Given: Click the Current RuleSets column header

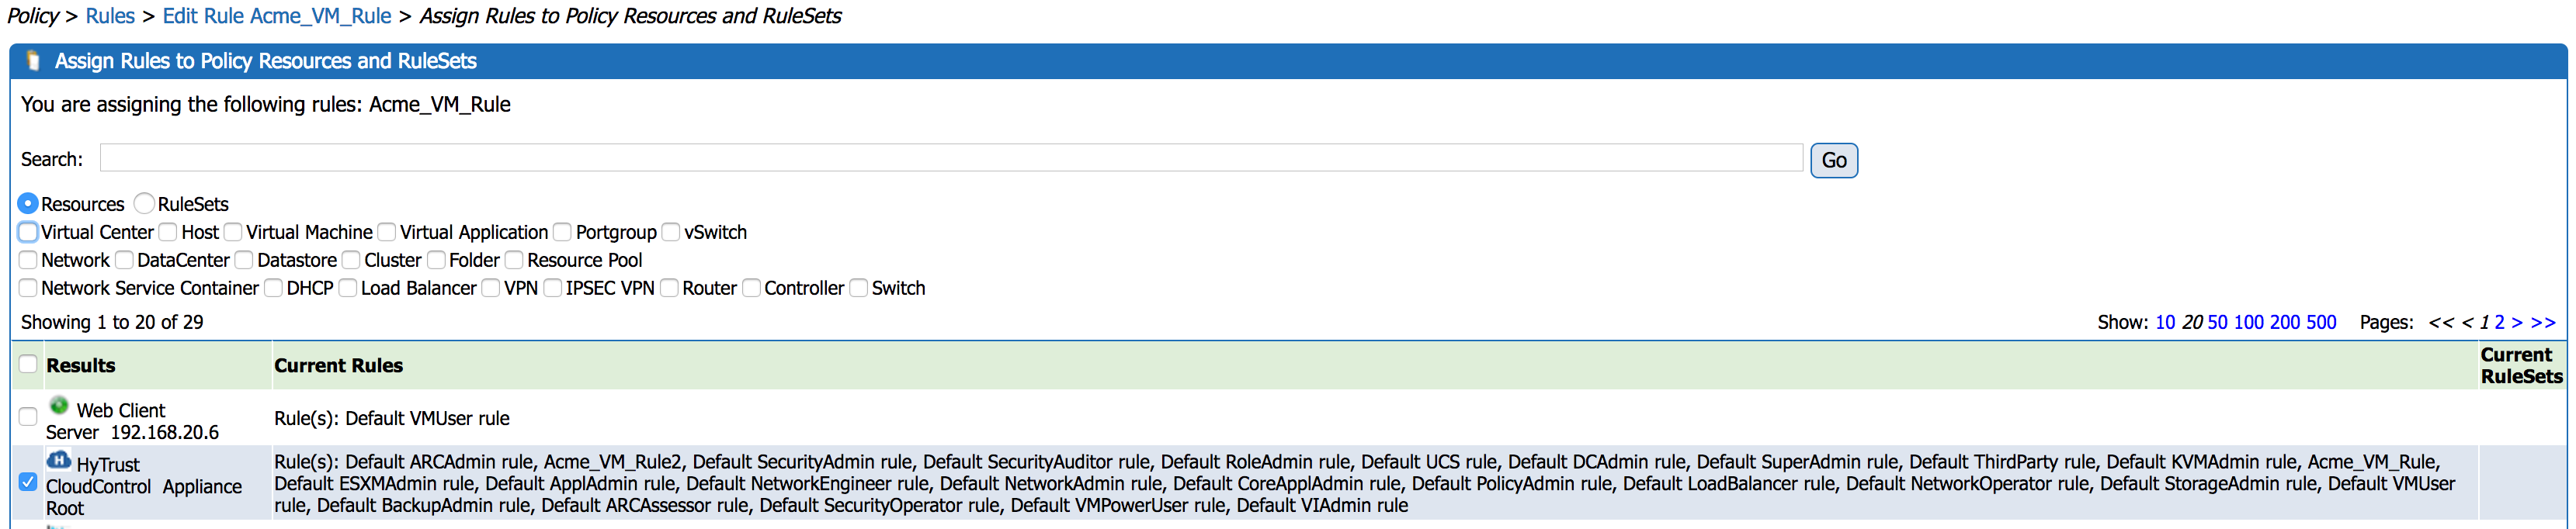Looking at the screenshot, I should (x=2521, y=365).
